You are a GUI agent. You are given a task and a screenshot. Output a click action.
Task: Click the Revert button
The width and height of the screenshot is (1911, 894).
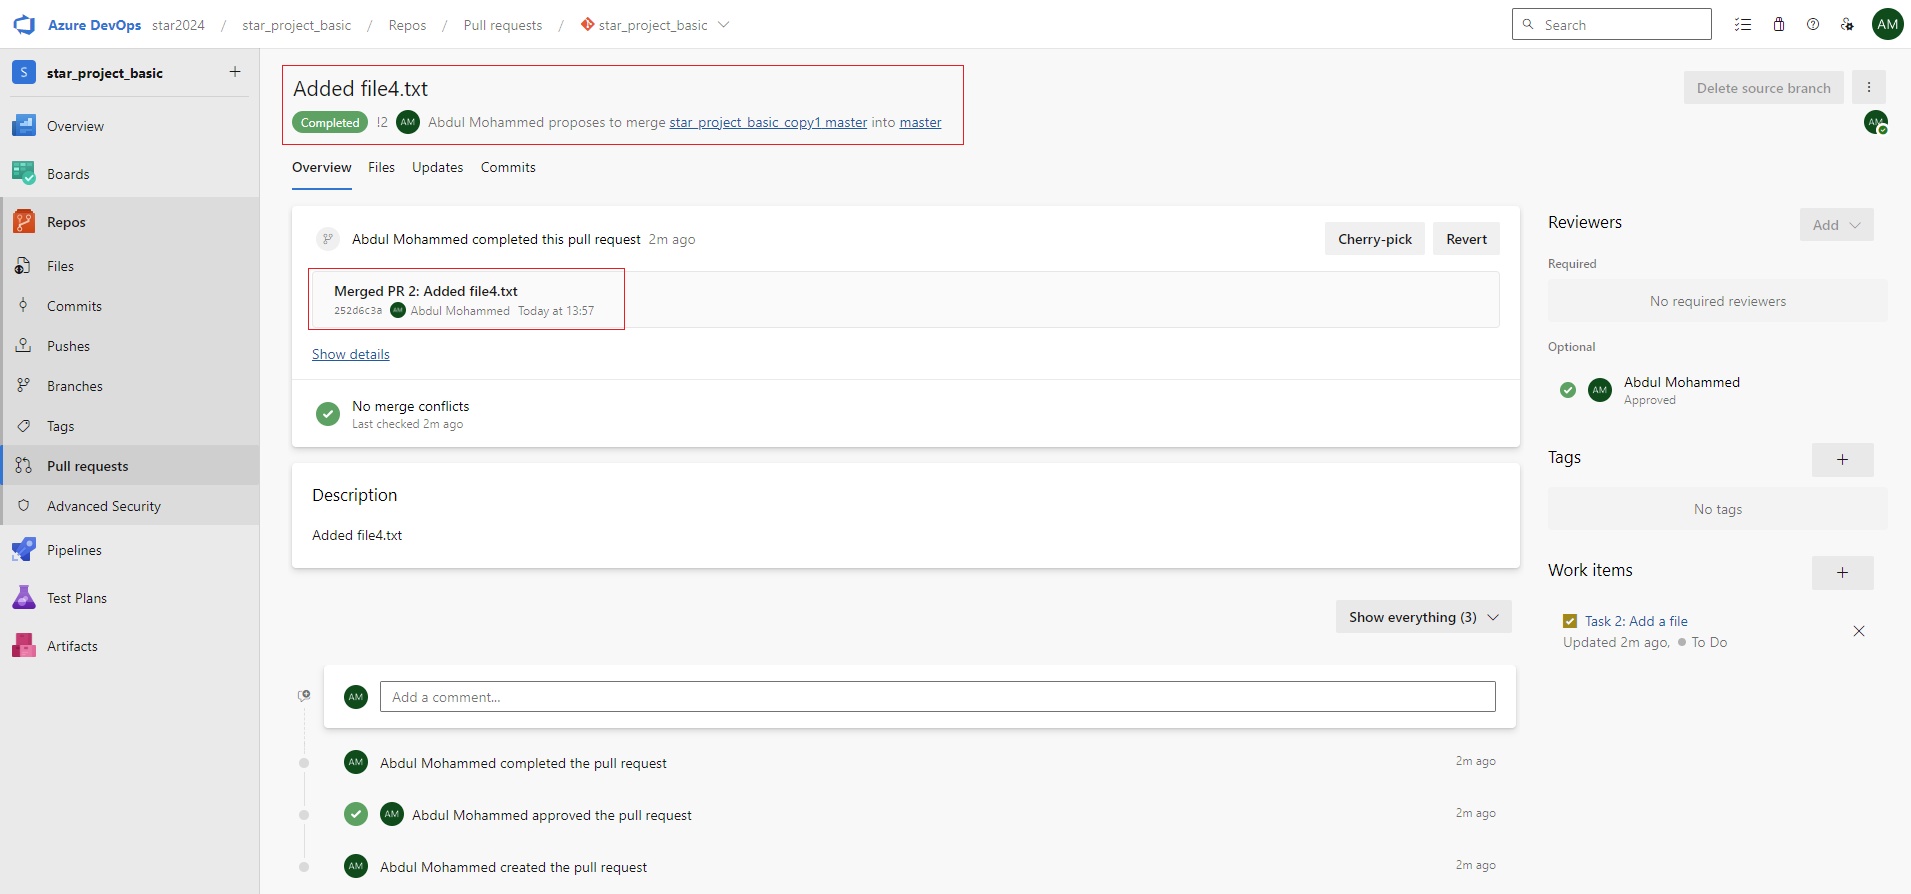coord(1466,239)
